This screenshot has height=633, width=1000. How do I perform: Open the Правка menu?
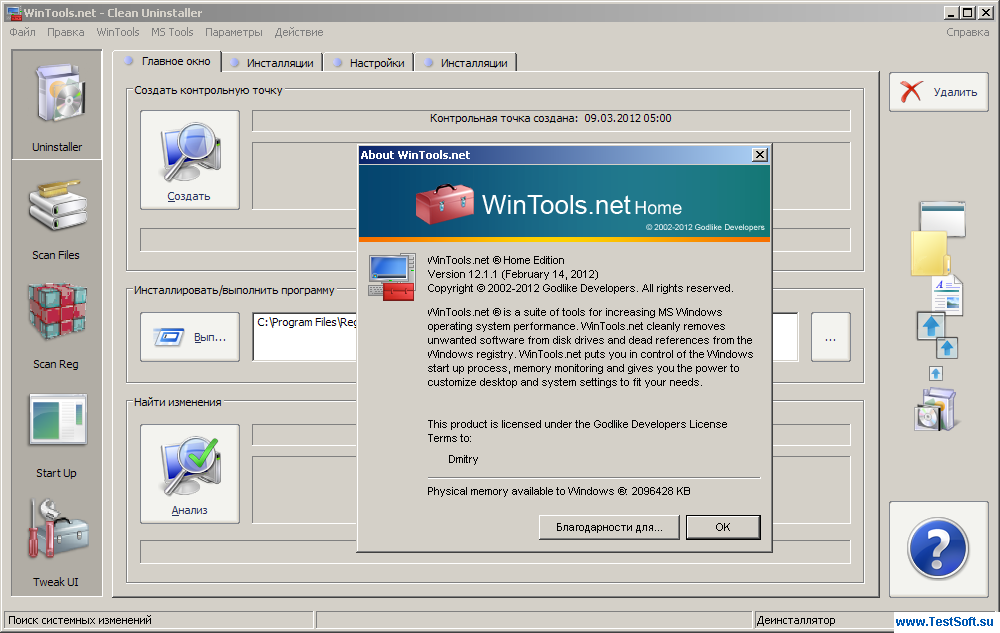click(66, 32)
